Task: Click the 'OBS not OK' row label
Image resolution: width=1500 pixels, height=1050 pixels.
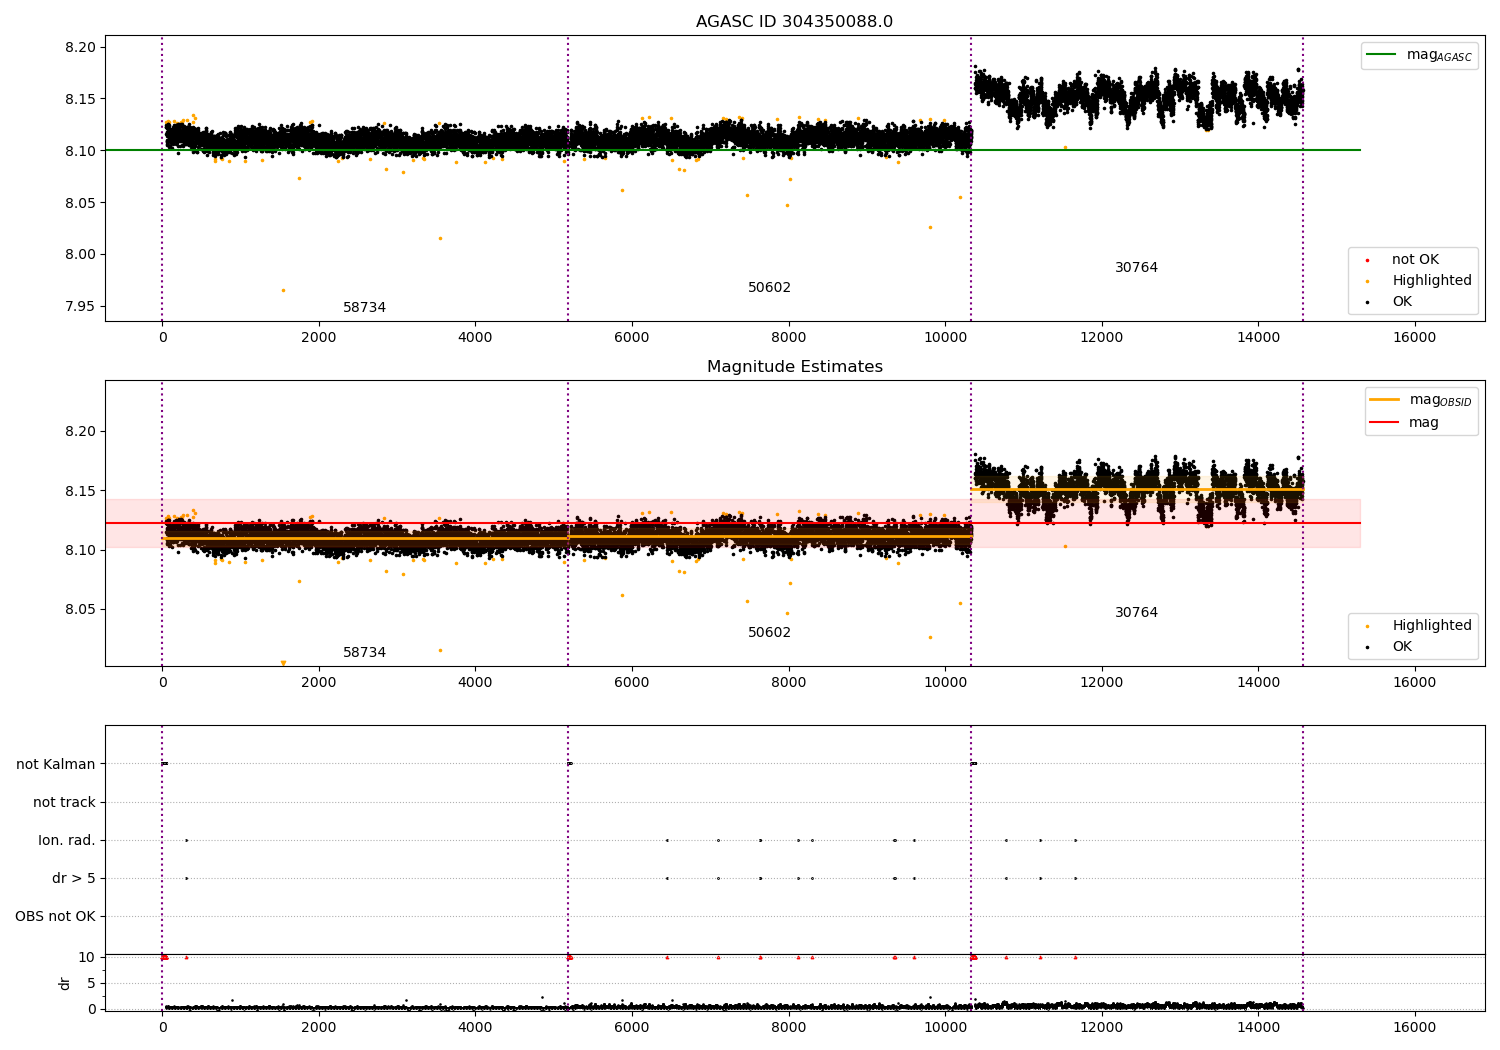Action: [x=55, y=916]
